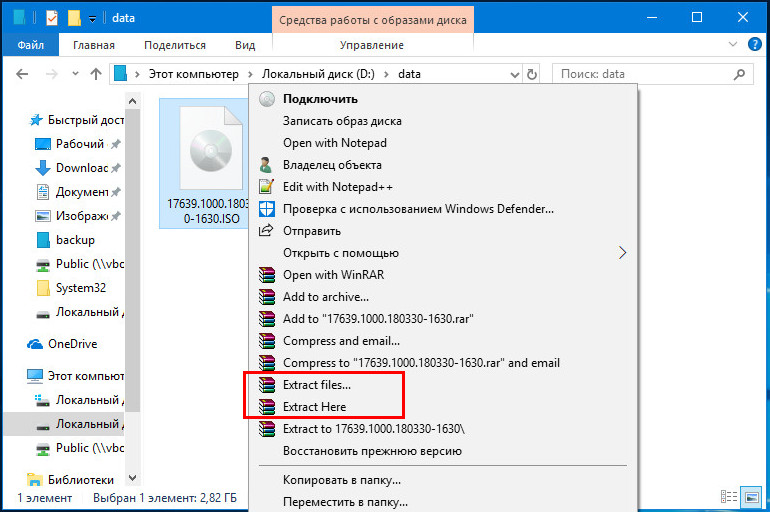Viewport: 770px width, 512px height.
Task: Open Быстрый доступ in navigation pane
Action: pos(76,120)
